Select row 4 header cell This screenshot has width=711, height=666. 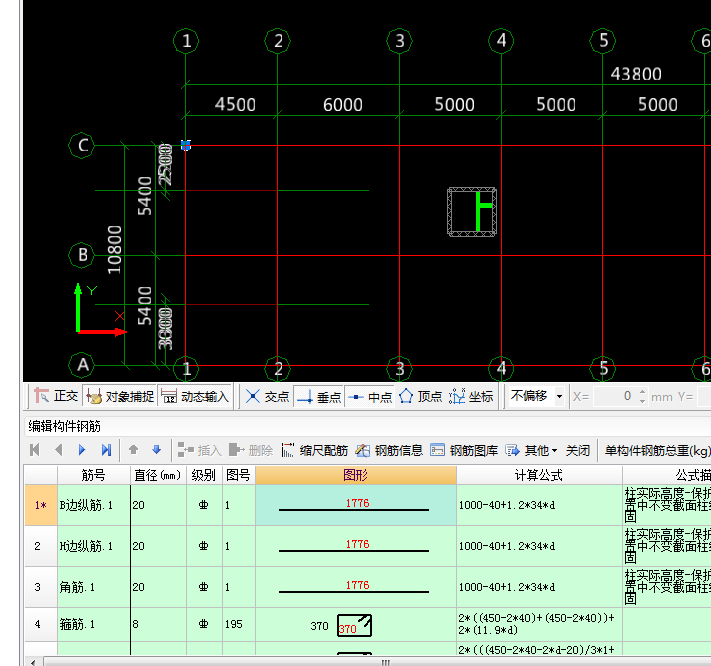(x=41, y=624)
